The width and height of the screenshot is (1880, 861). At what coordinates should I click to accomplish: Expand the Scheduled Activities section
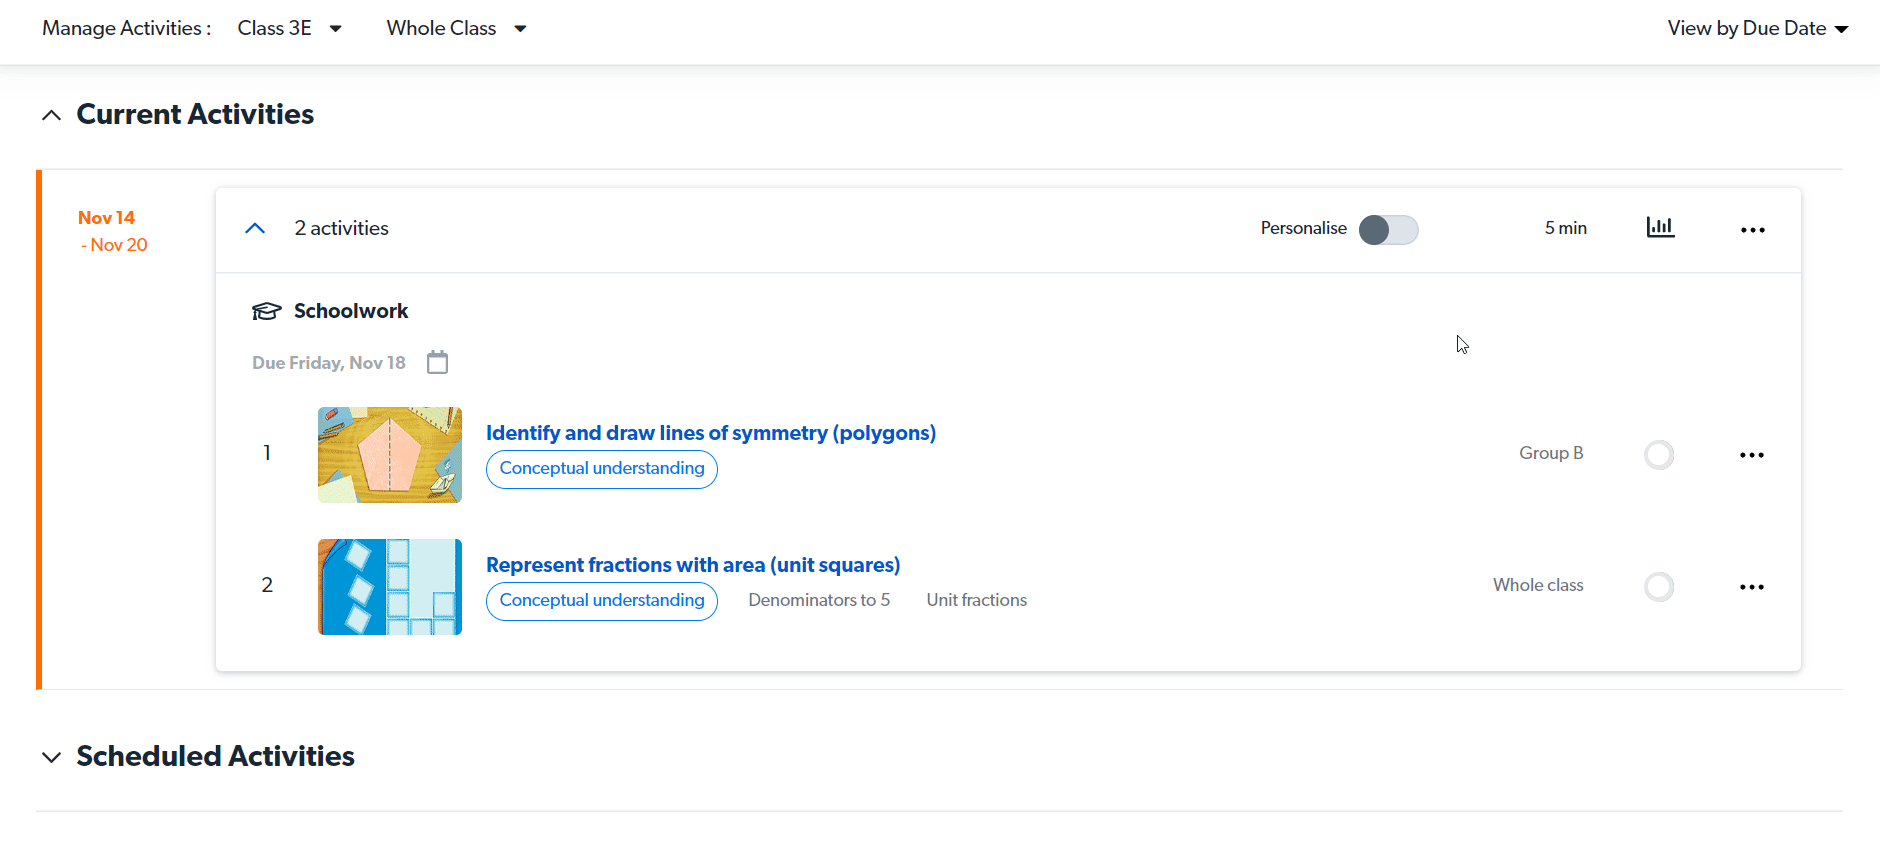click(x=52, y=758)
